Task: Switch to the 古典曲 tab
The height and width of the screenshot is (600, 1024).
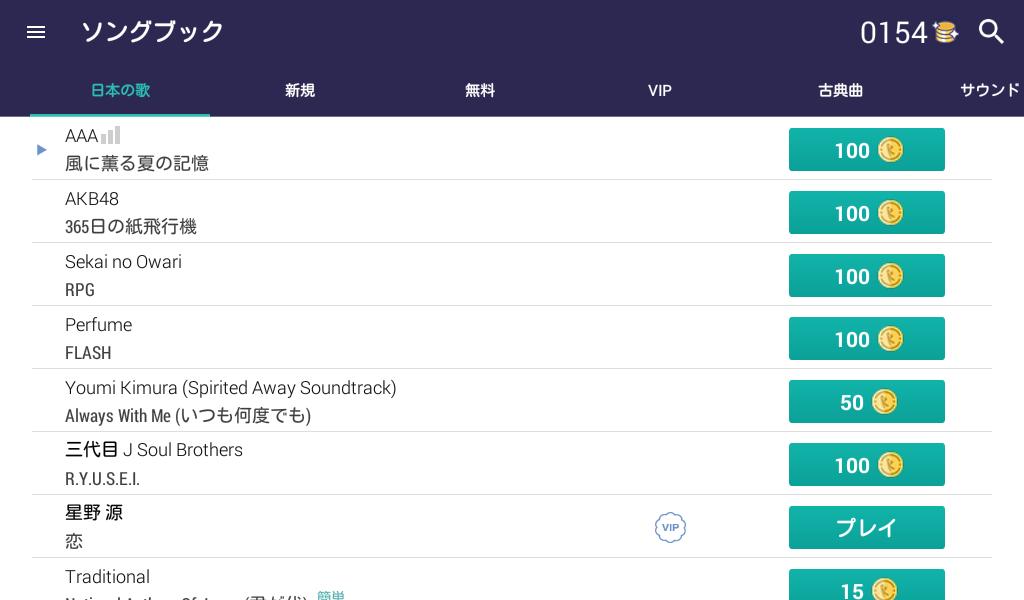Action: [840, 90]
